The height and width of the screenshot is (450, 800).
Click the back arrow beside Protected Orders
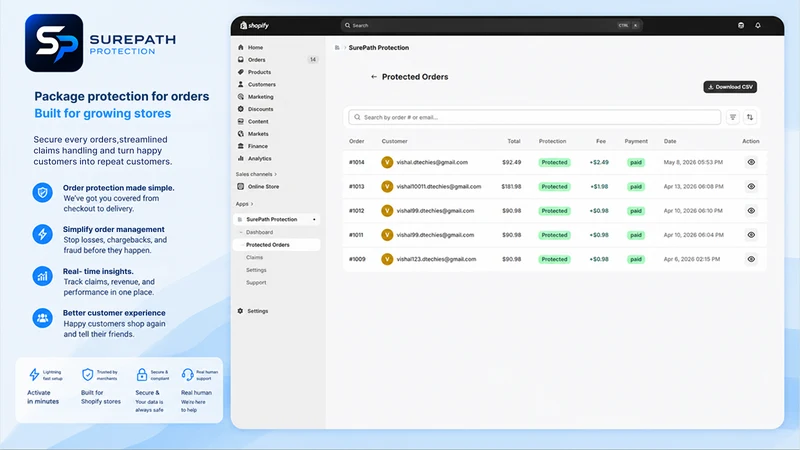pos(374,77)
